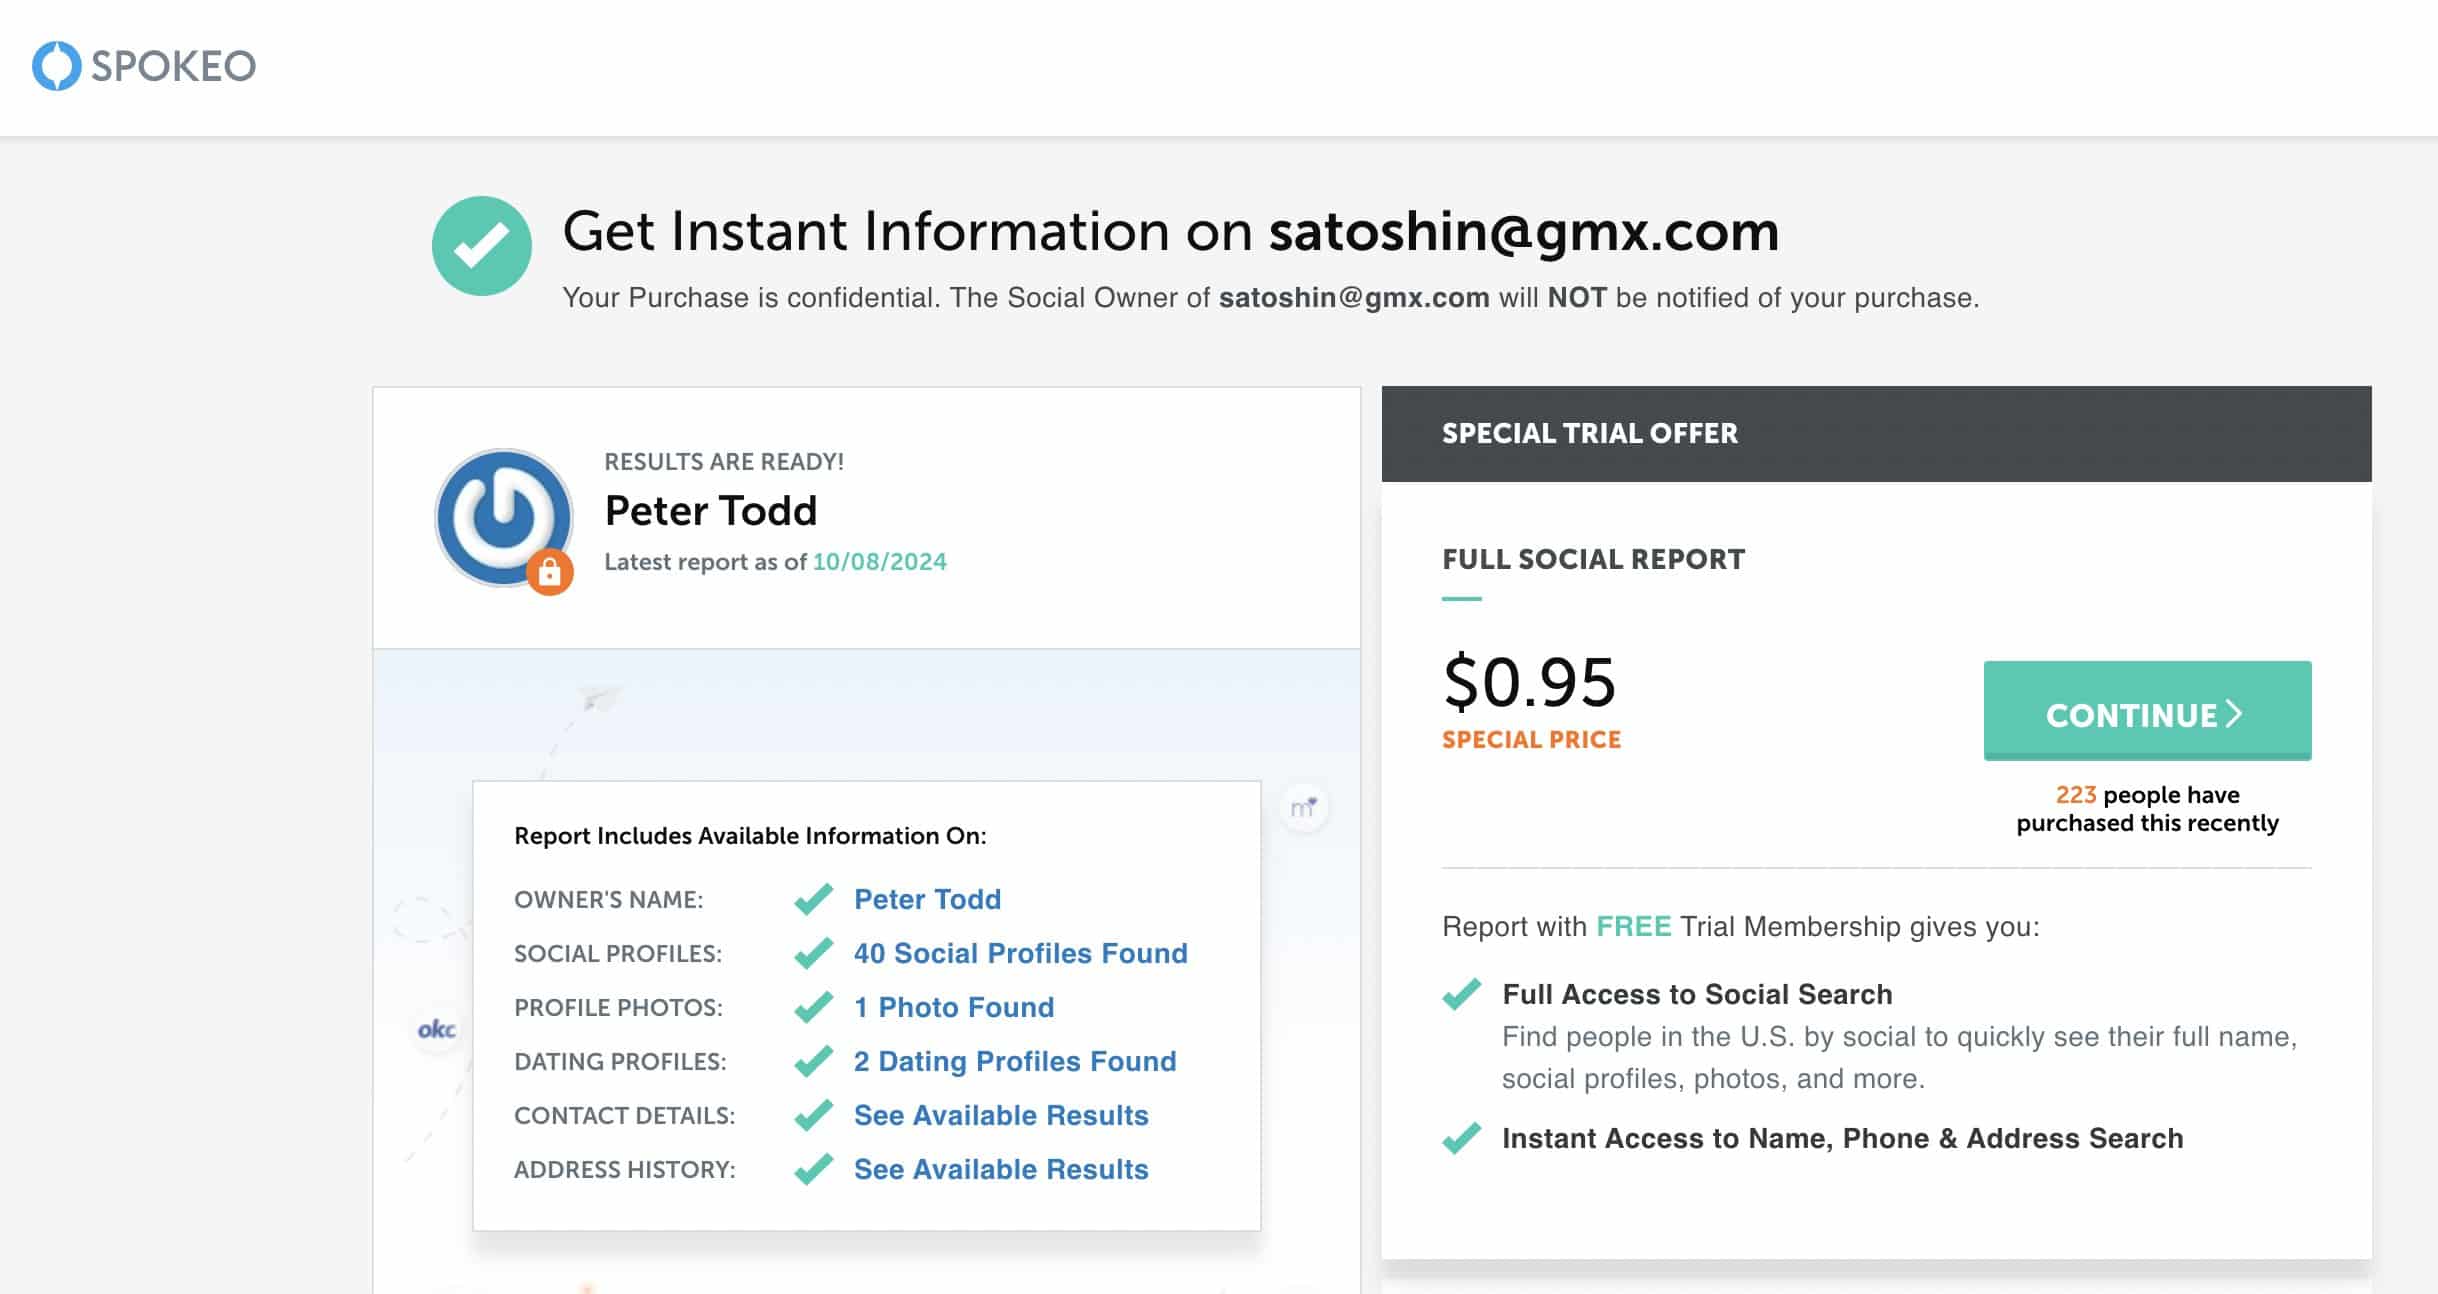Screen dimensions: 2438x1294
Task: Open the 1 Photo Found link
Action: click(953, 1007)
